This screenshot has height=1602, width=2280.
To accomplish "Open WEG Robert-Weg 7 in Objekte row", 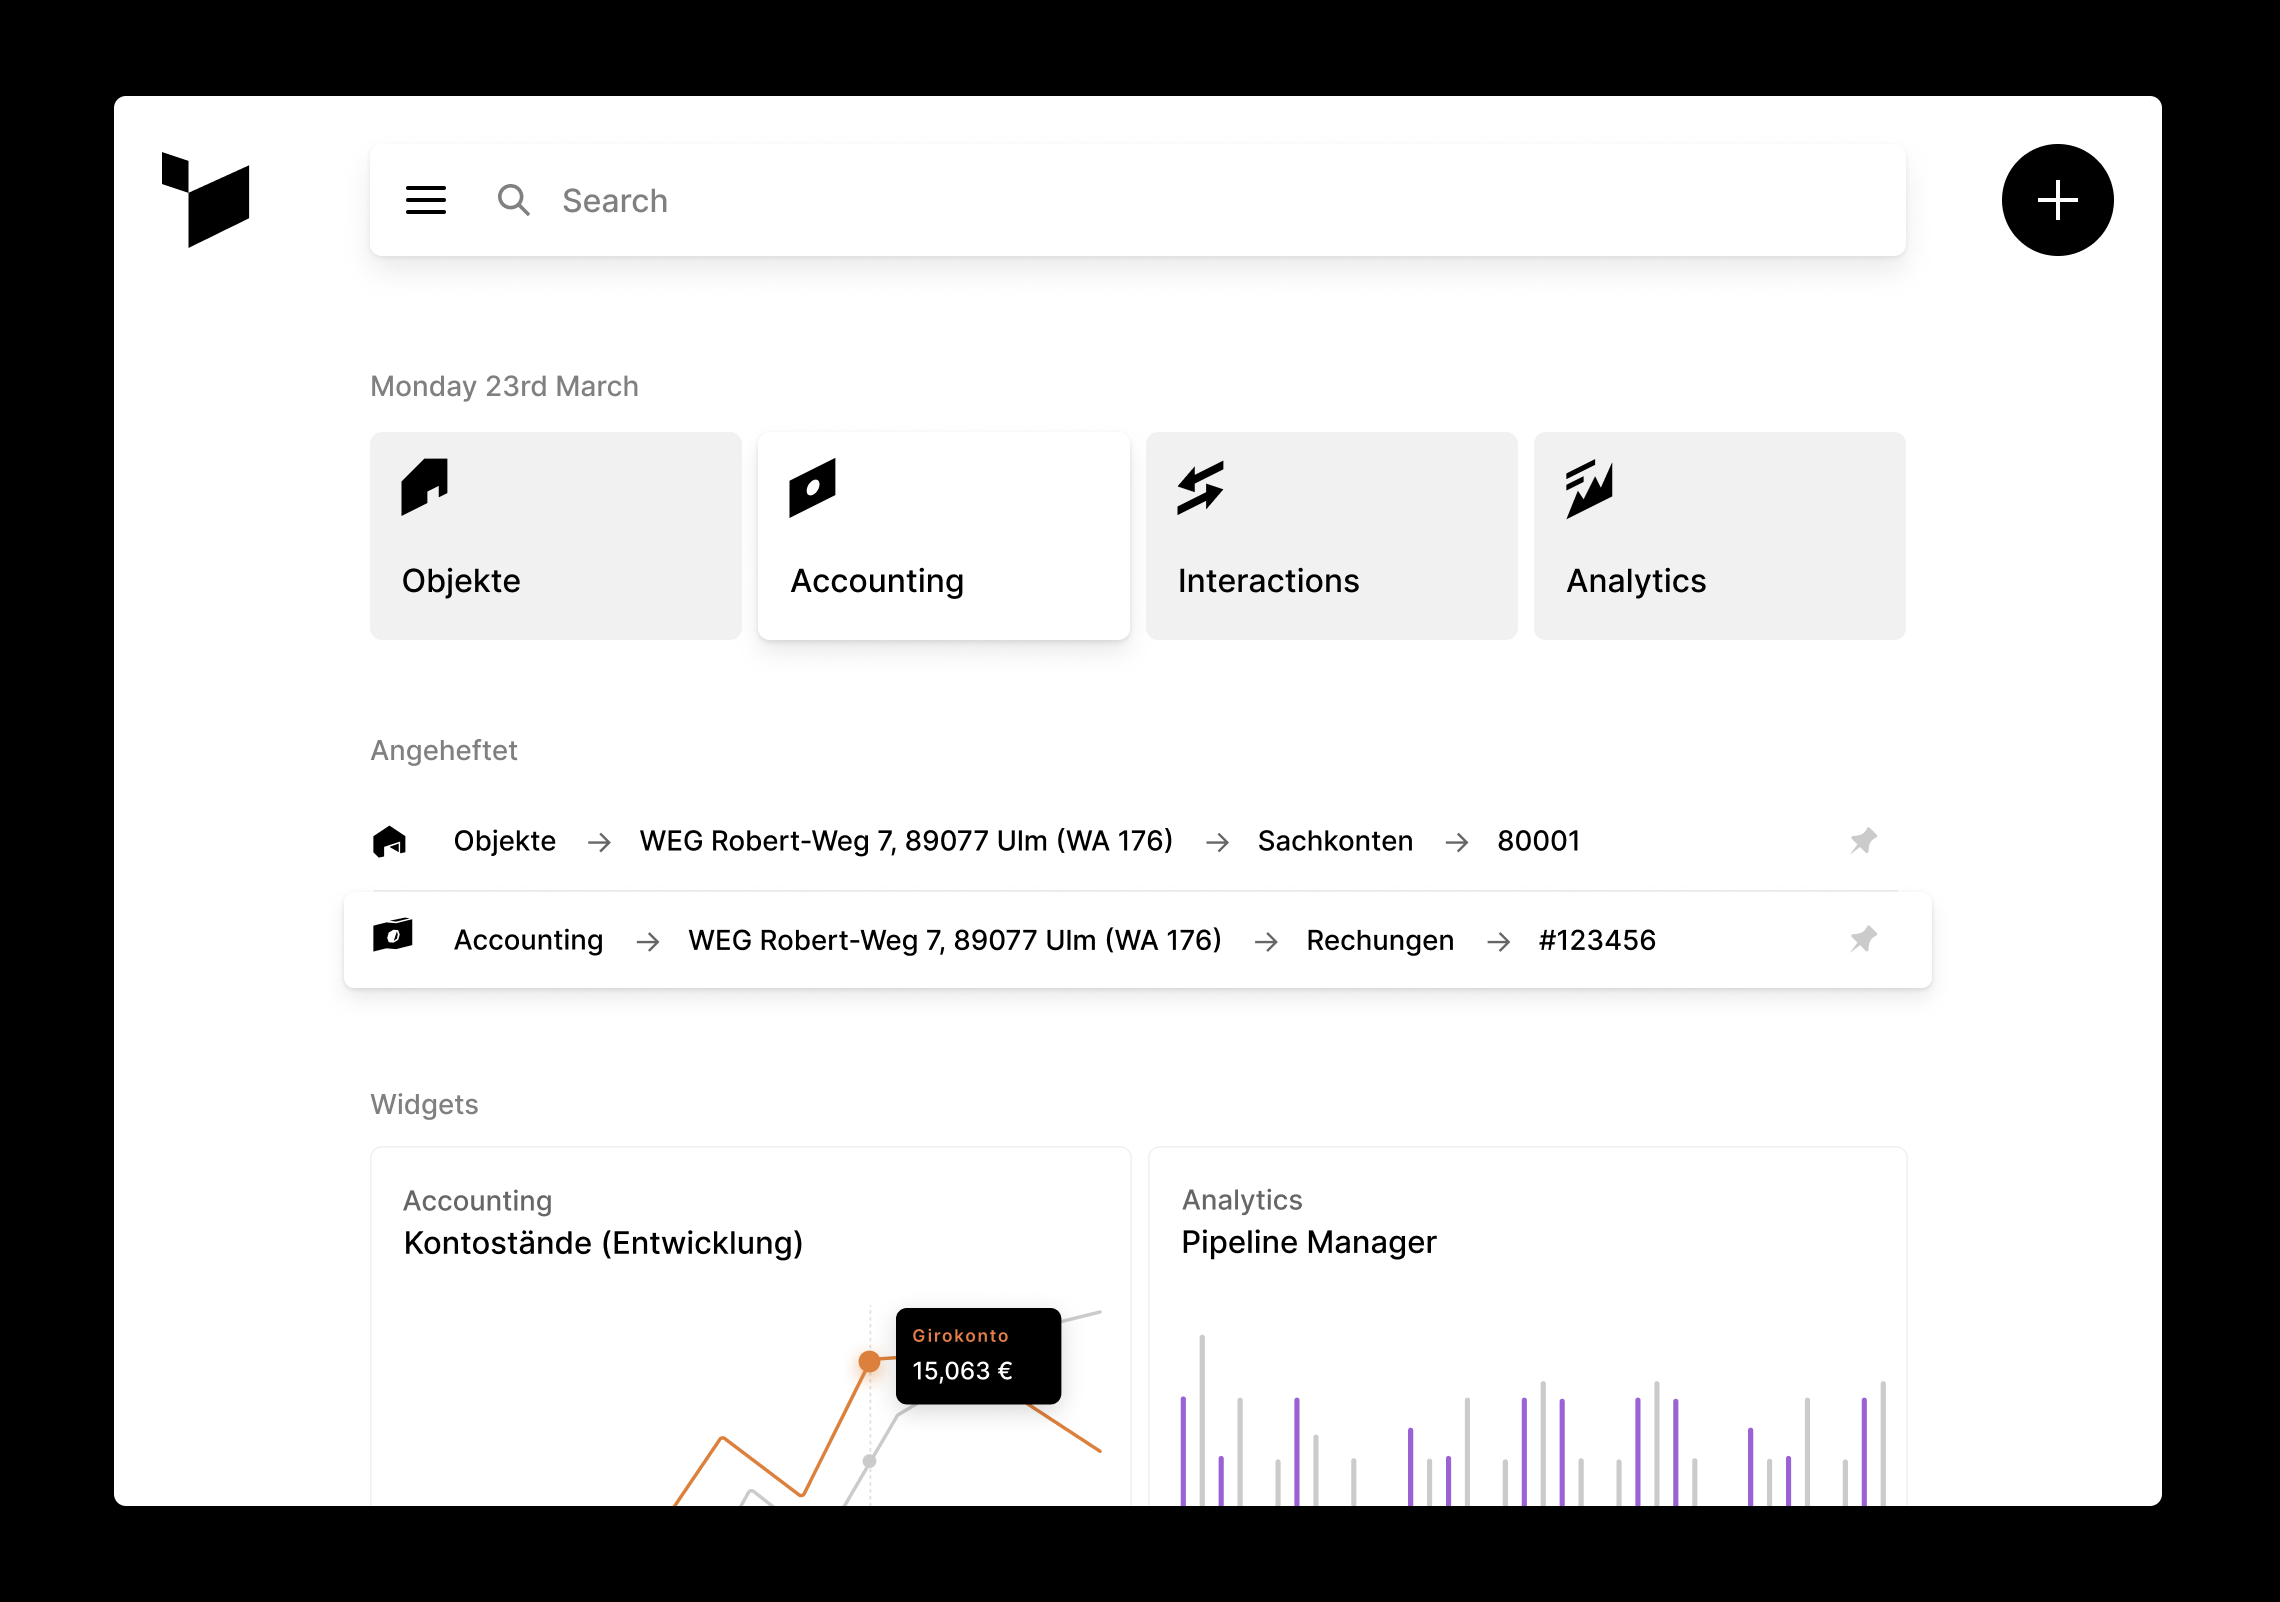I will pyautogui.click(x=906, y=841).
